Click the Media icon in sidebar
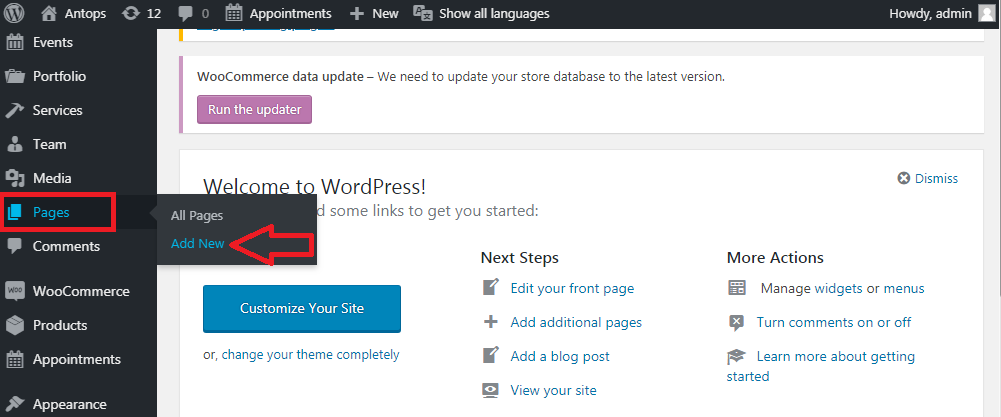Screen dimensions: 1001x417 [x=15, y=178]
